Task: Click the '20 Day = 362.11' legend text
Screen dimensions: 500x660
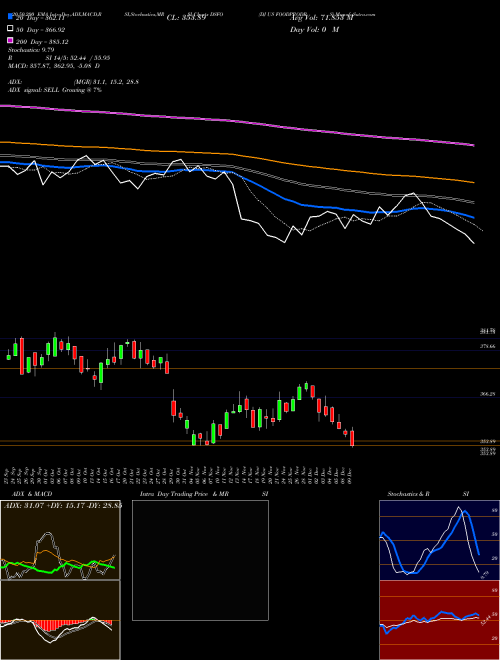Action: coord(40,18)
